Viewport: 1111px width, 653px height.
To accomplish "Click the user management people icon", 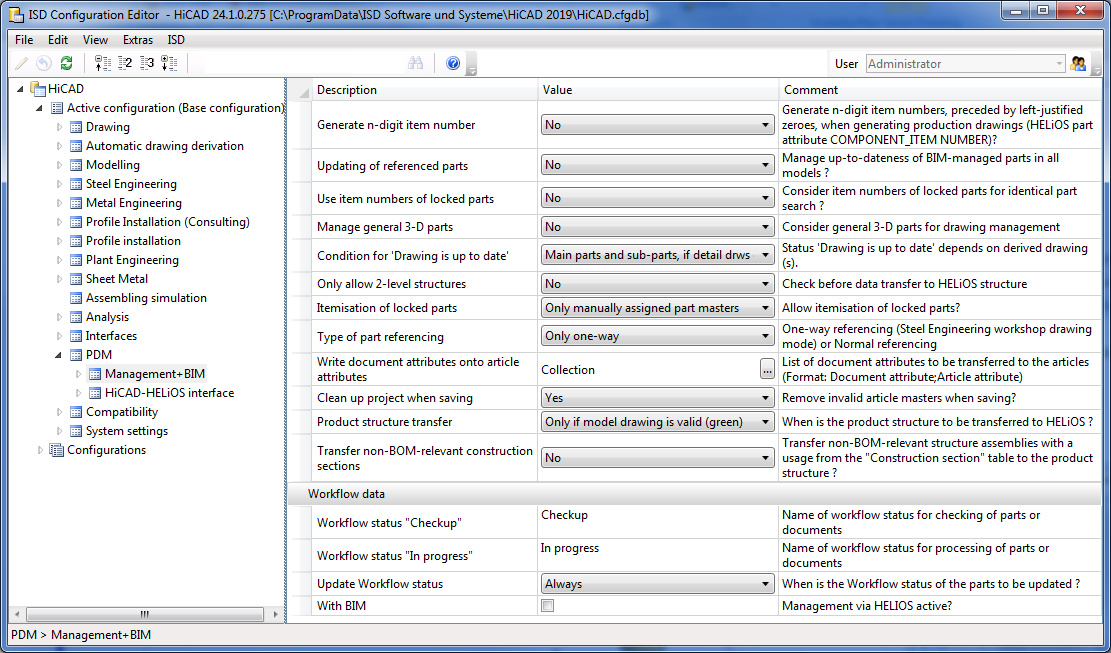I will click(1078, 63).
